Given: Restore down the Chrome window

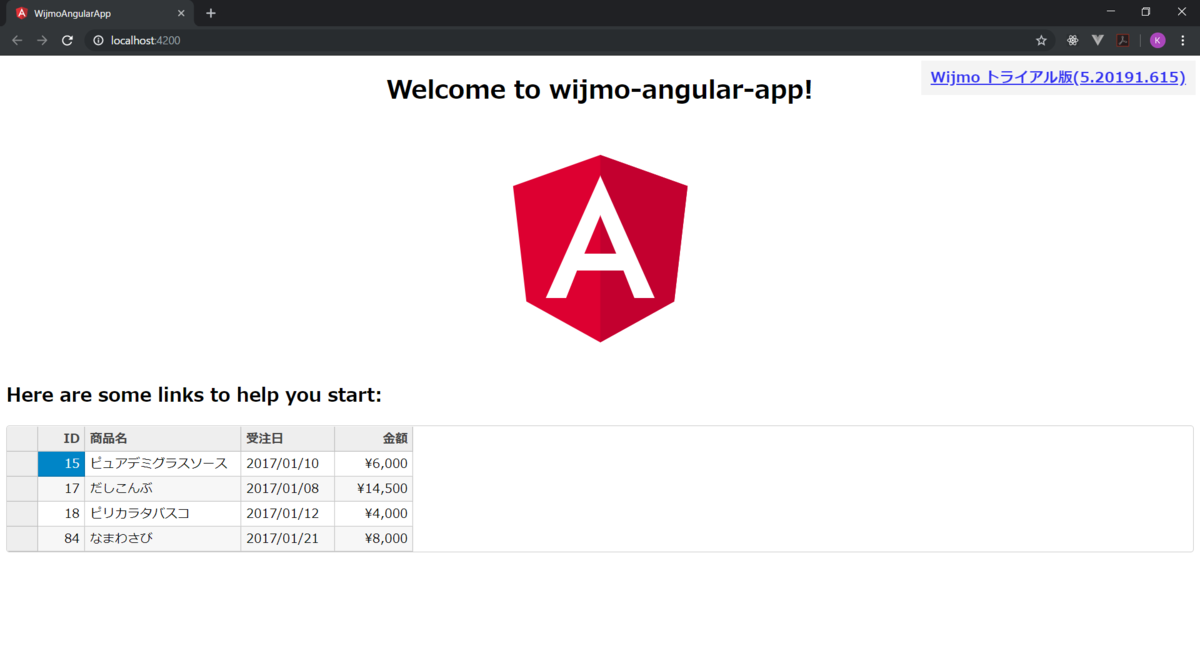Looking at the screenshot, I should (x=1146, y=12).
